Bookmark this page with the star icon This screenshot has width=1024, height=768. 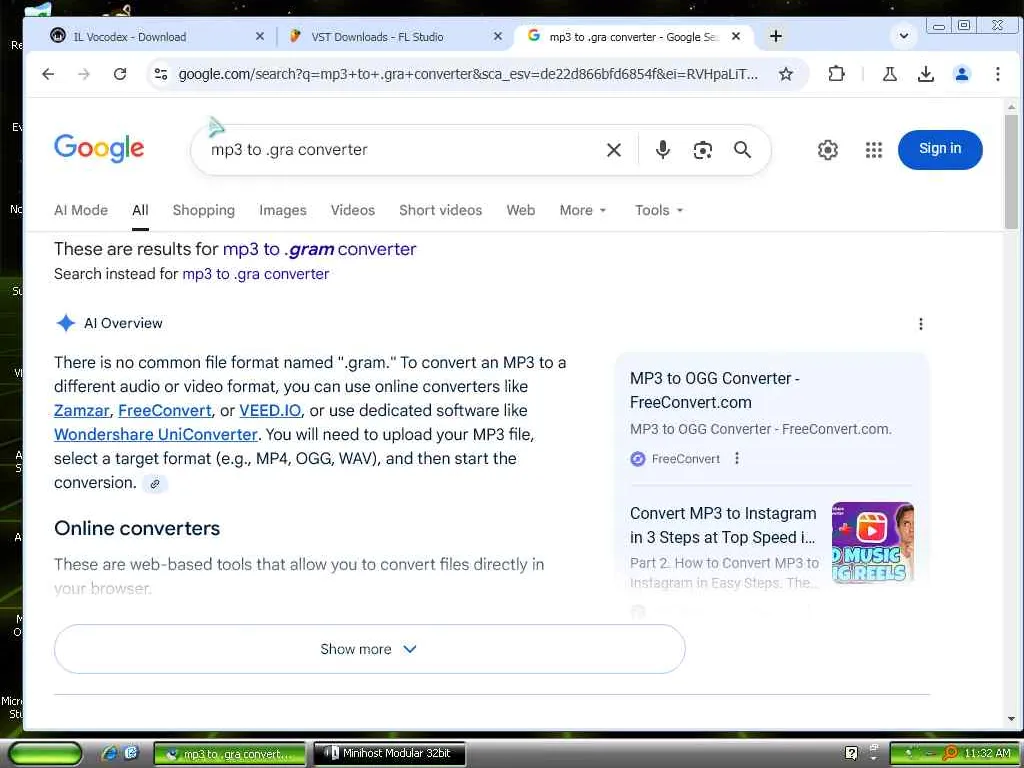[x=786, y=74]
